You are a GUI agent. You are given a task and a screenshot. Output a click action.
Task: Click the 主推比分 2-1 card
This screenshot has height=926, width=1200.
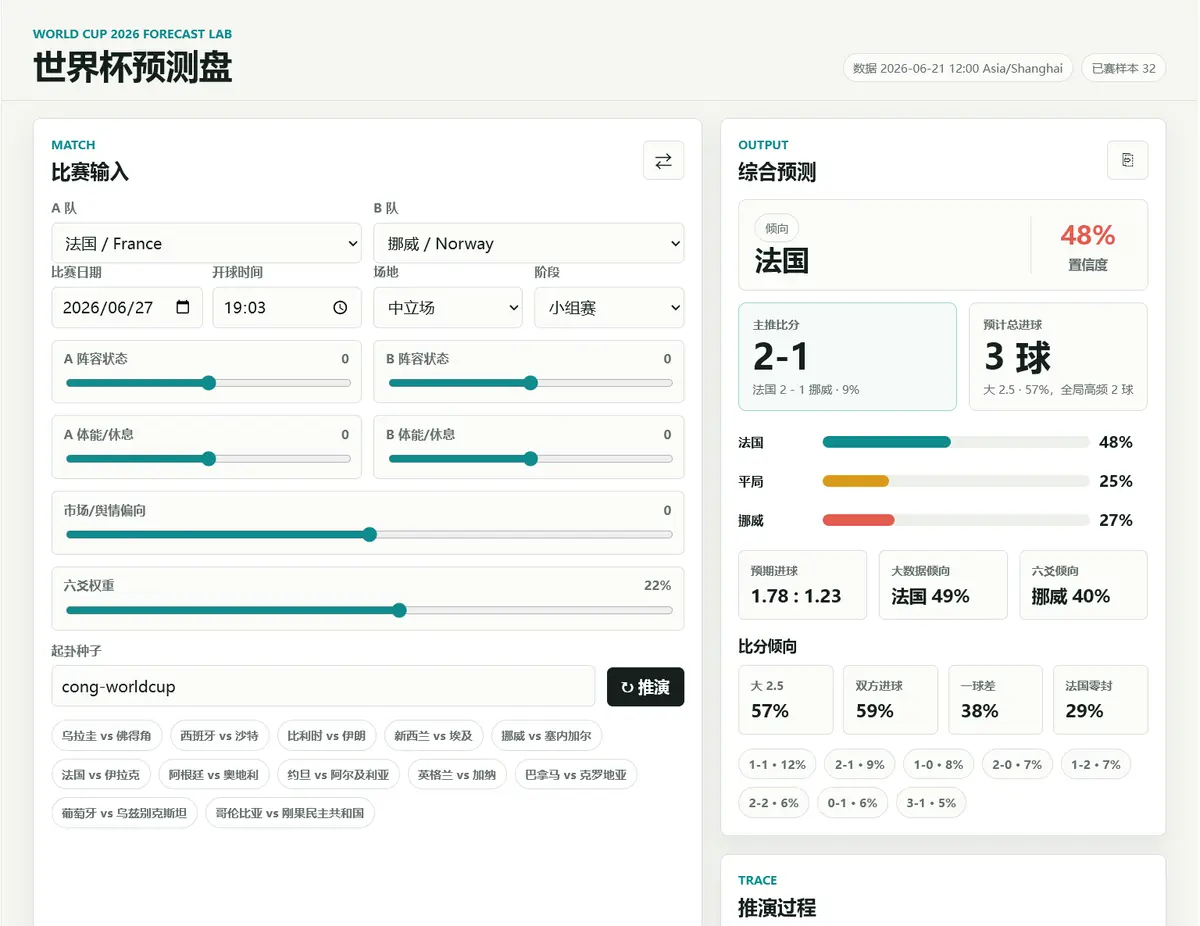(x=847, y=357)
